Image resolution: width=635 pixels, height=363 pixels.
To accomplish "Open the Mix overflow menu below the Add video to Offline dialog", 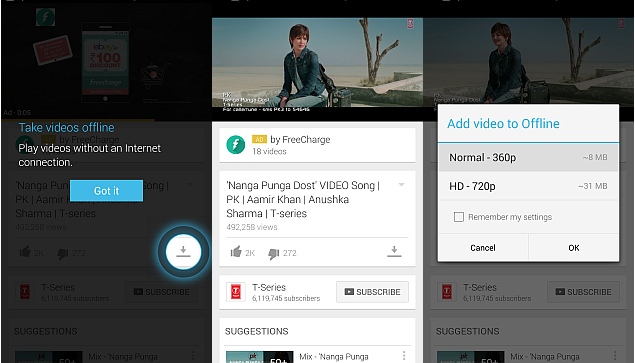I will pyautogui.click(x=615, y=355).
